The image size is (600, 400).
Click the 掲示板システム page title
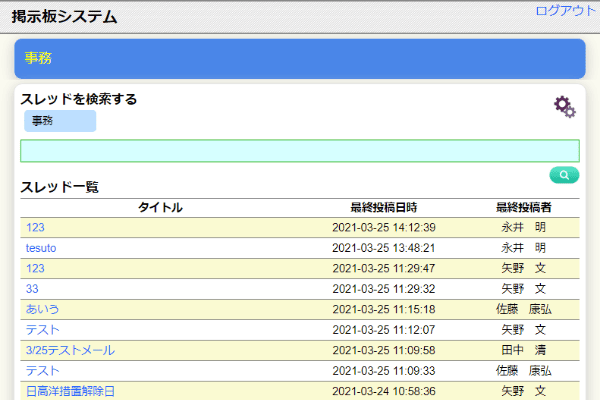pos(64,17)
